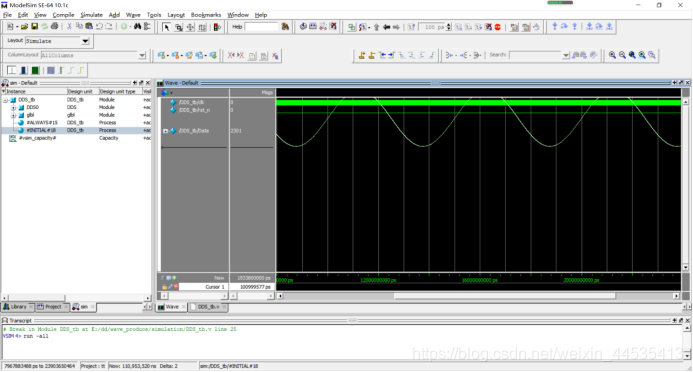Click the Help search input field

(261, 27)
